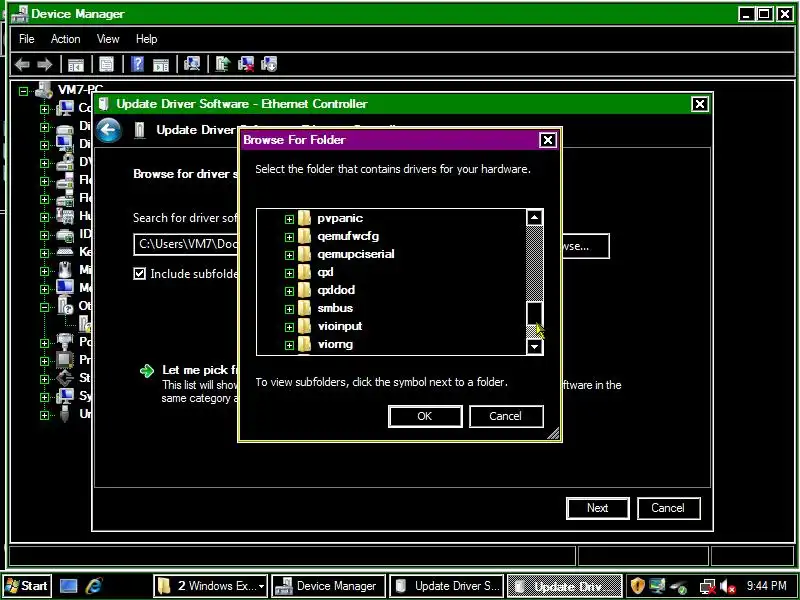Close the Browse For Folder dialog
The width and height of the screenshot is (800, 600).
pos(547,140)
